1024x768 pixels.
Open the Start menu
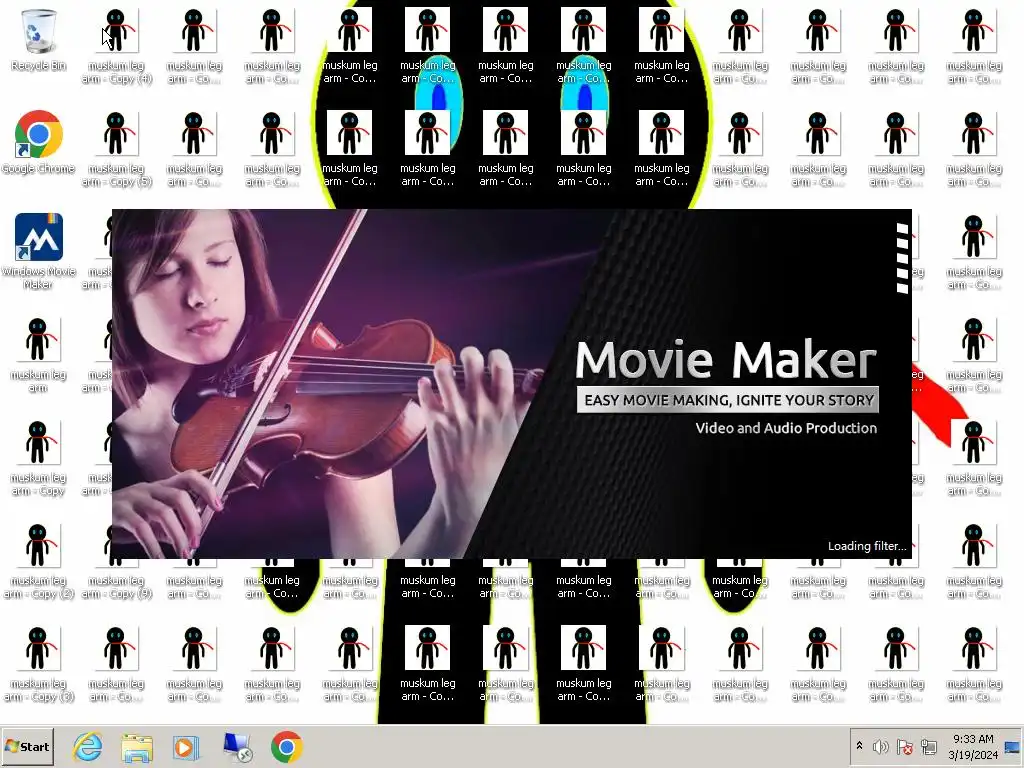pyautogui.click(x=27, y=746)
